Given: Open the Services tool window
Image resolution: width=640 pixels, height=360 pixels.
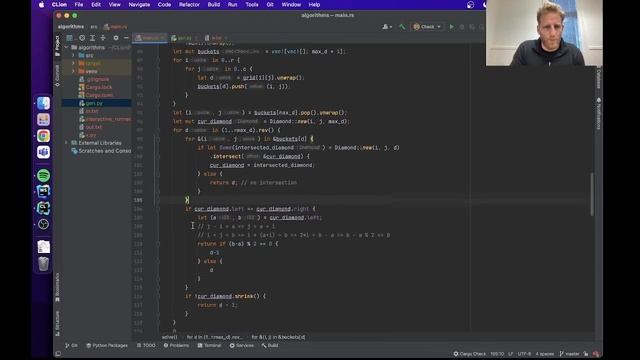Looking at the screenshot, I should click(x=242, y=345).
